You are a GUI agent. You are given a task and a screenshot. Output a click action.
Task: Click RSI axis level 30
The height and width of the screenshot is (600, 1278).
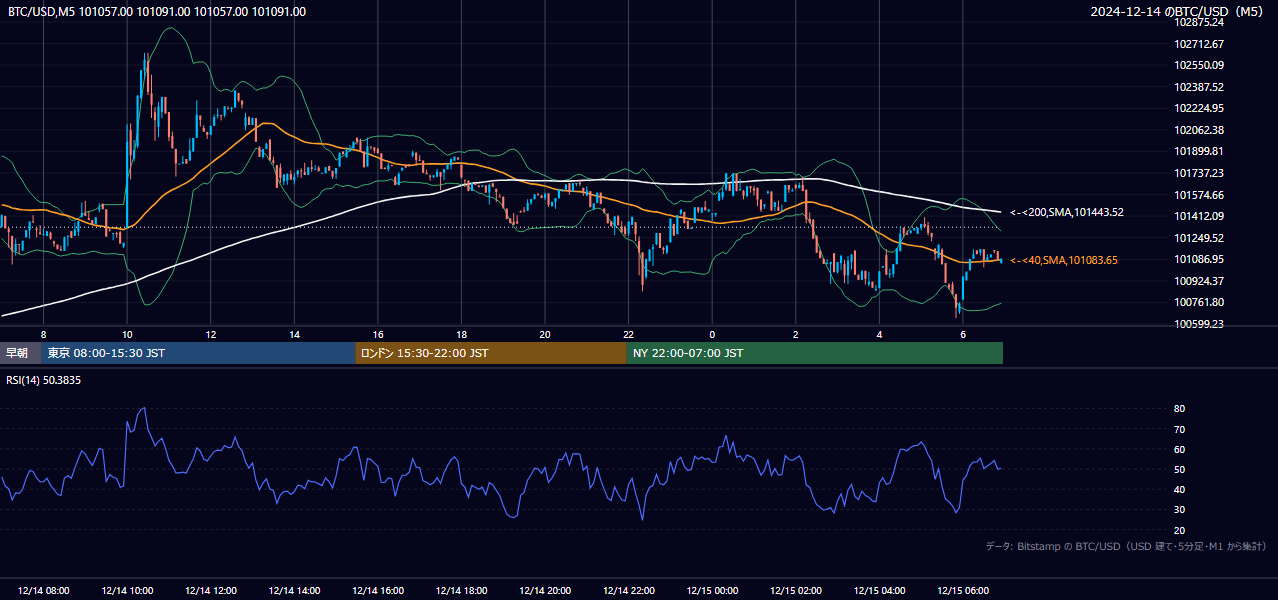click(x=1180, y=510)
